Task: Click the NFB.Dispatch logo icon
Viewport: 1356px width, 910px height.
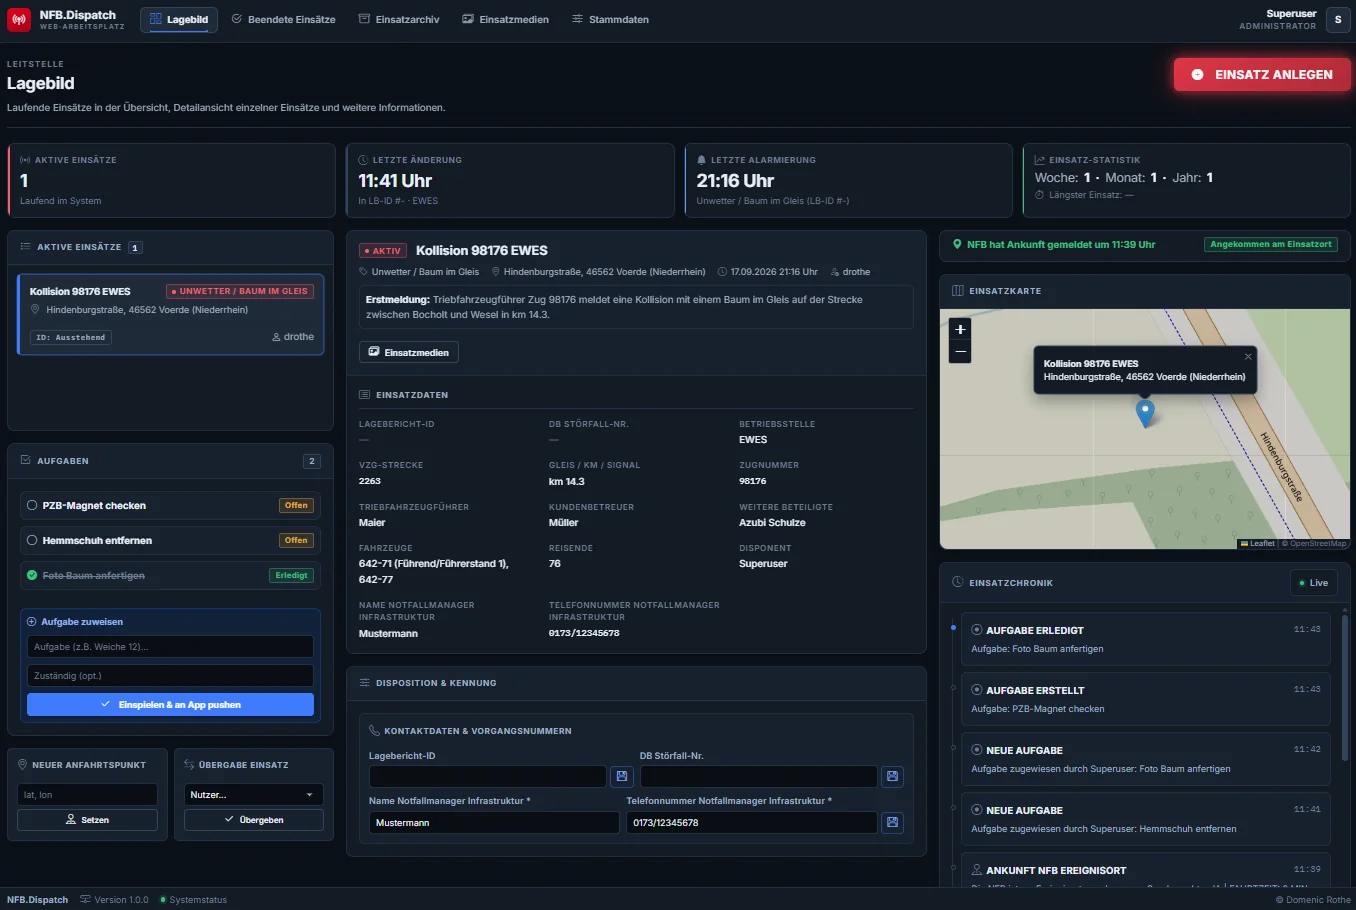Action: click(19, 19)
